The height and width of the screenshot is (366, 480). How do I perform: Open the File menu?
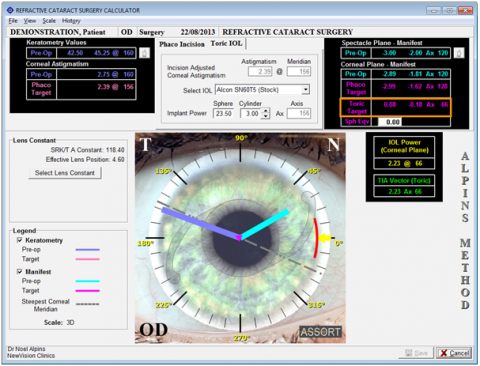point(13,21)
